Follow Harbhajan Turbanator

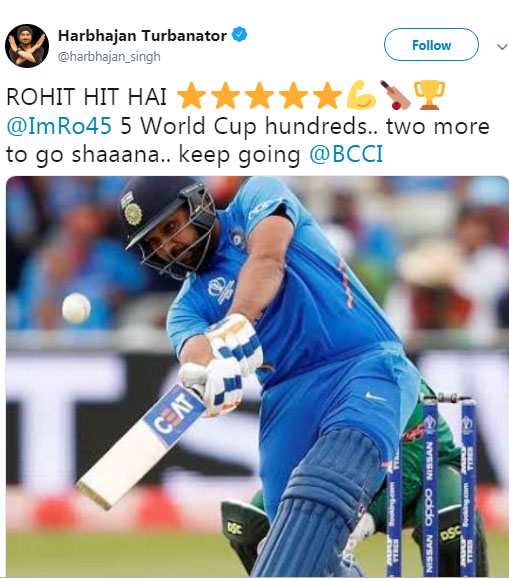[431, 45]
